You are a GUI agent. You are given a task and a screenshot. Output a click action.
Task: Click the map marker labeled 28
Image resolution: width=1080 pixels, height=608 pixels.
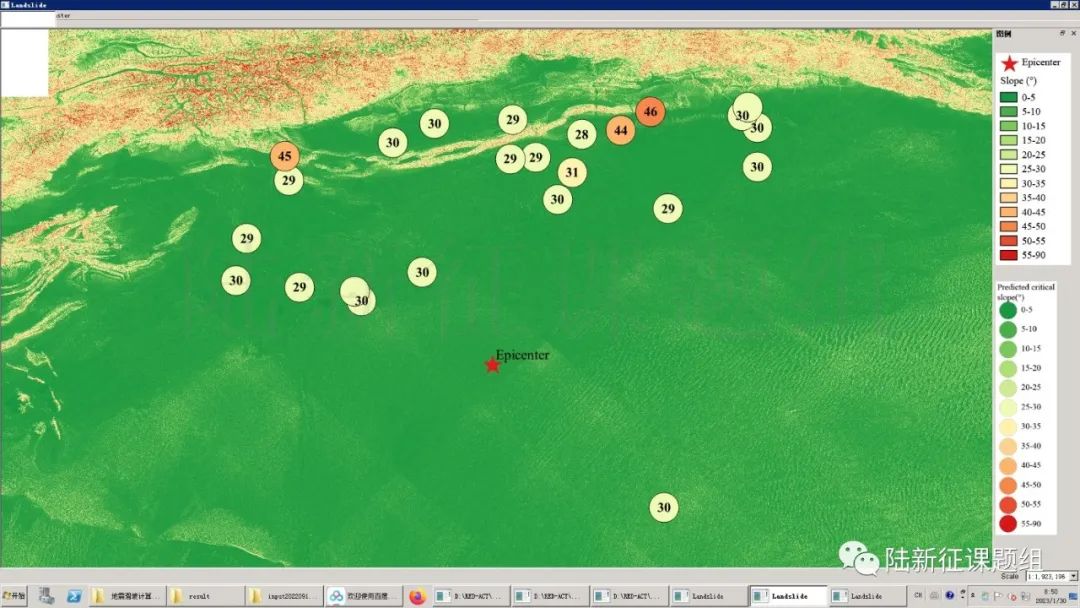[x=581, y=134]
